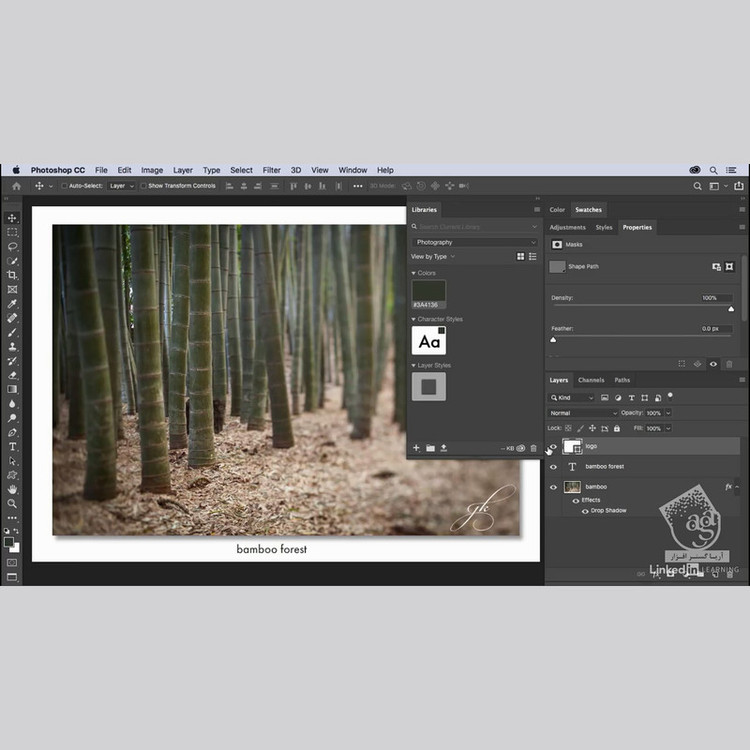Click the lock all icon in Layers
This screenshot has height=750, width=750.
[615, 428]
